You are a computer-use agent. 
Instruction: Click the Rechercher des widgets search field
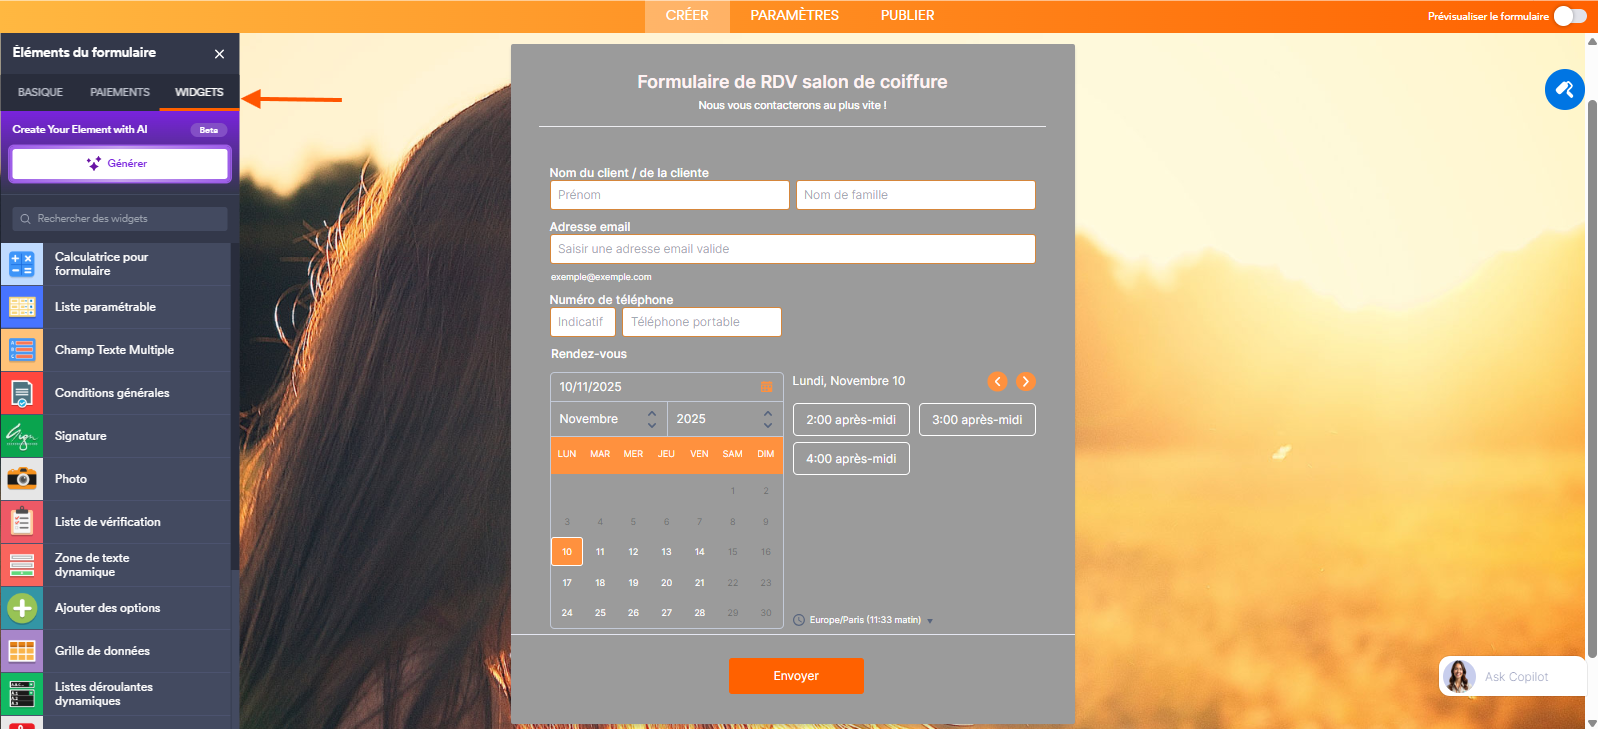(x=120, y=219)
